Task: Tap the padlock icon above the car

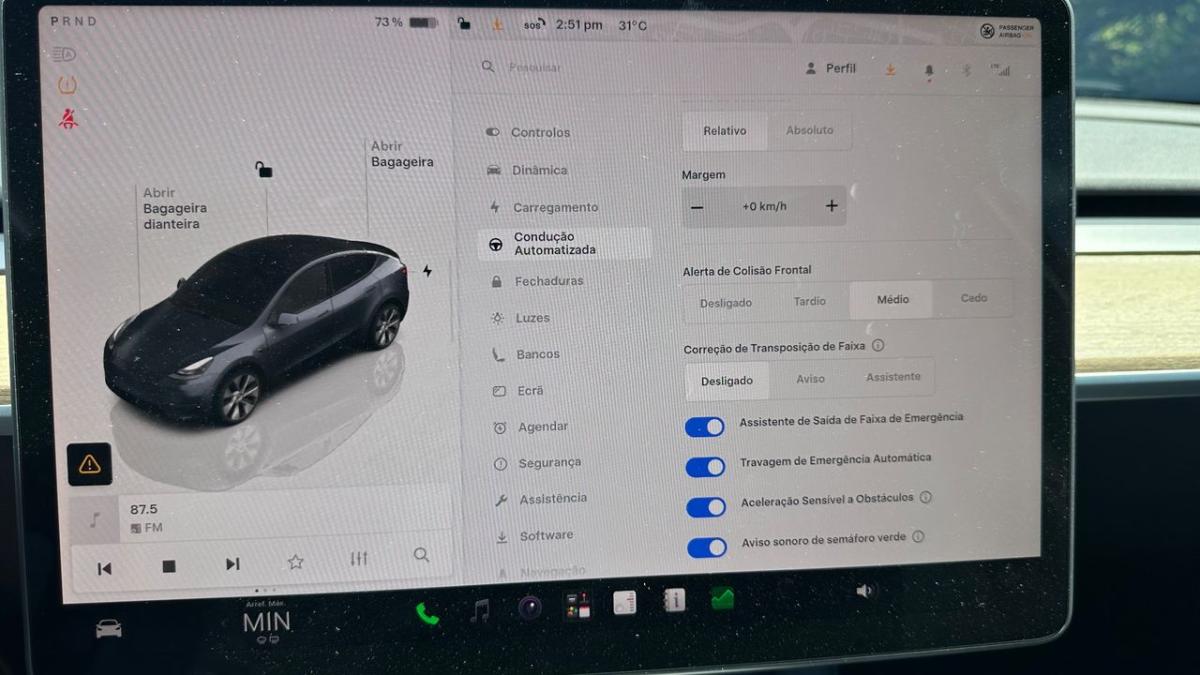Action: [263, 169]
